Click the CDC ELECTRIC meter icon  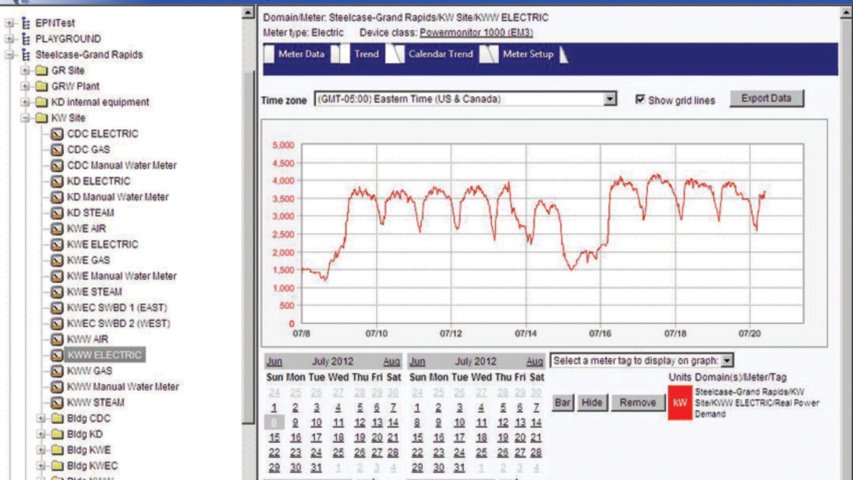(x=57, y=134)
